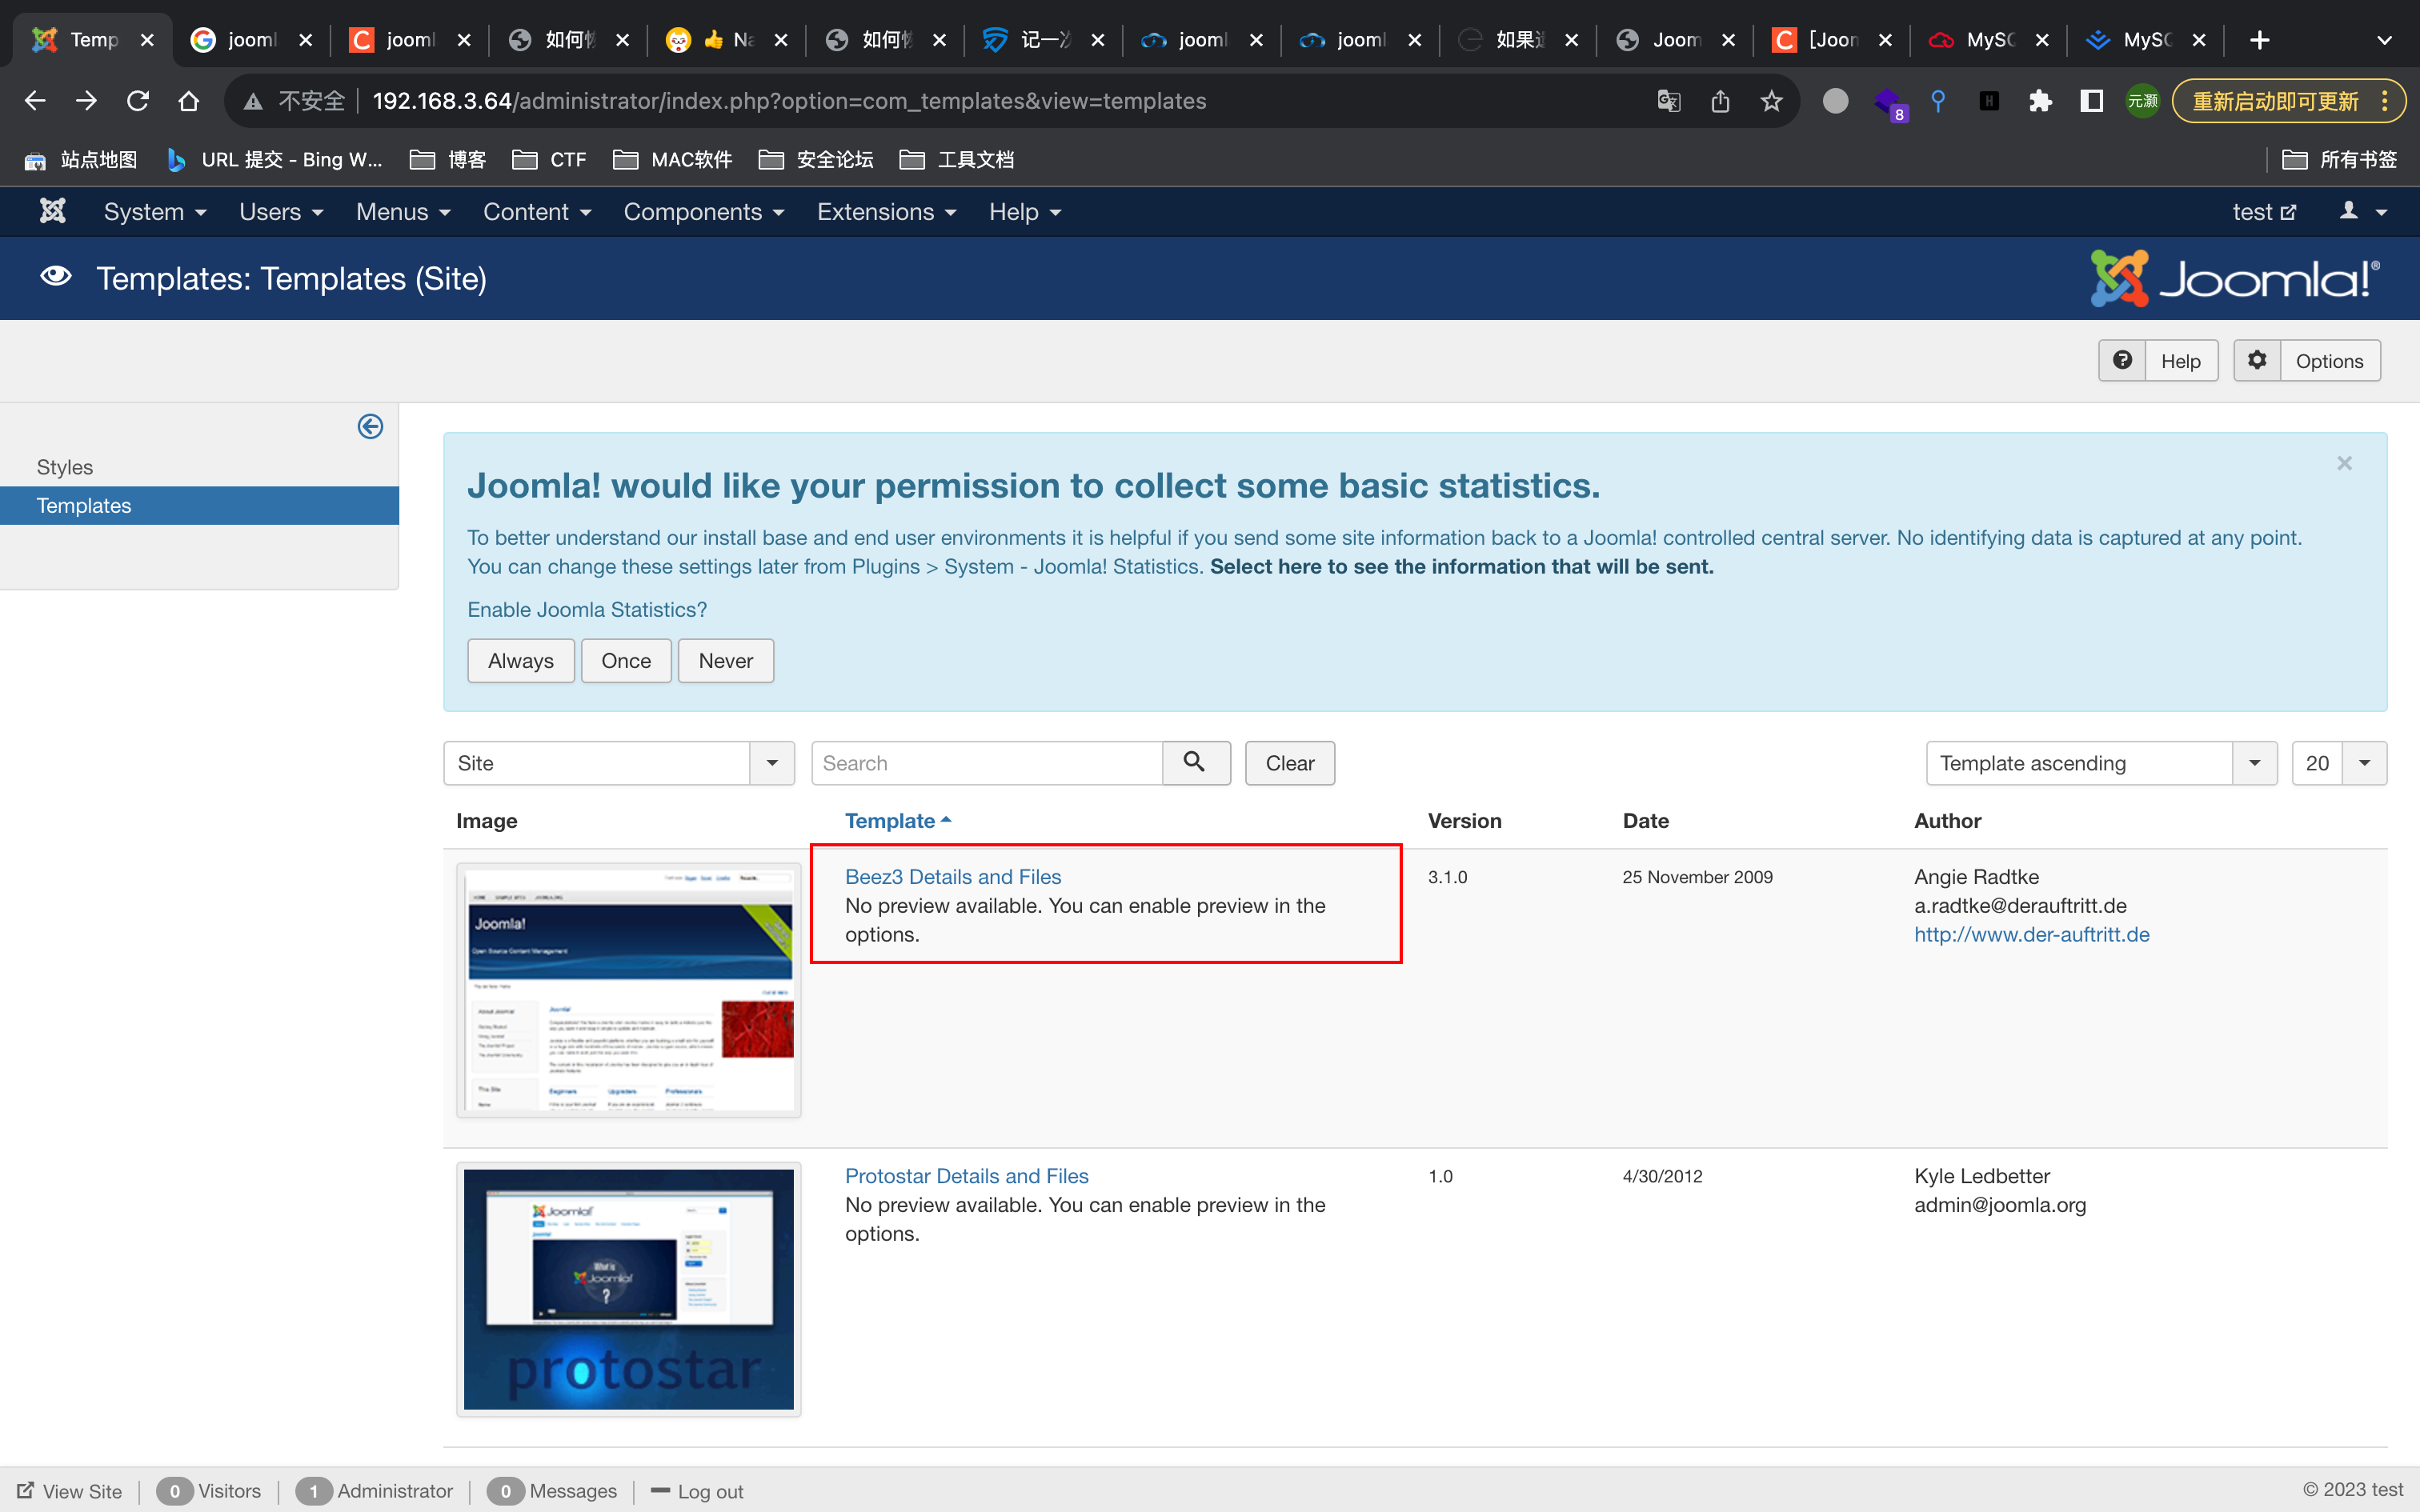
Task: Click the Joomla logo icon in admin menu
Action: [x=52, y=211]
